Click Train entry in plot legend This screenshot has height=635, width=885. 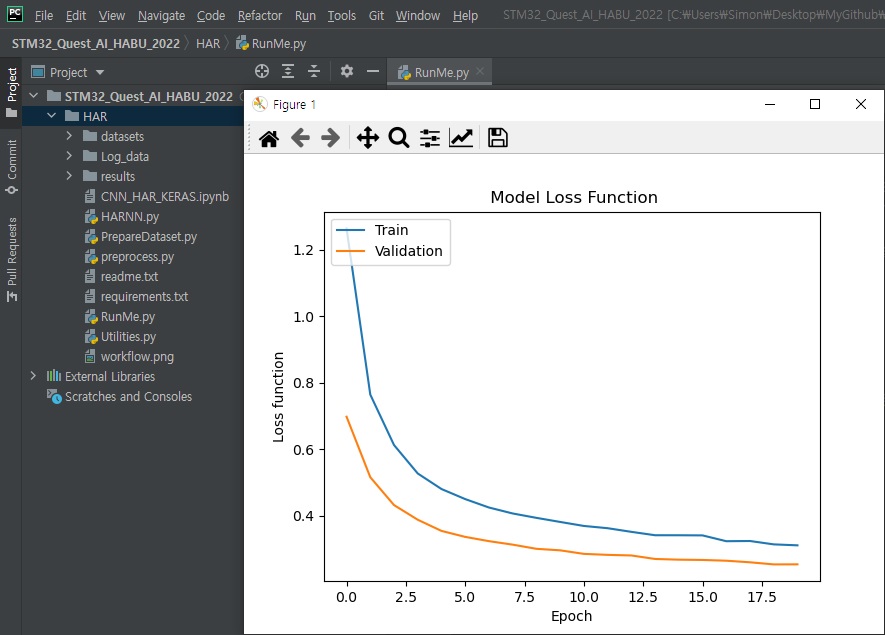pyautogui.click(x=391, y=230)
